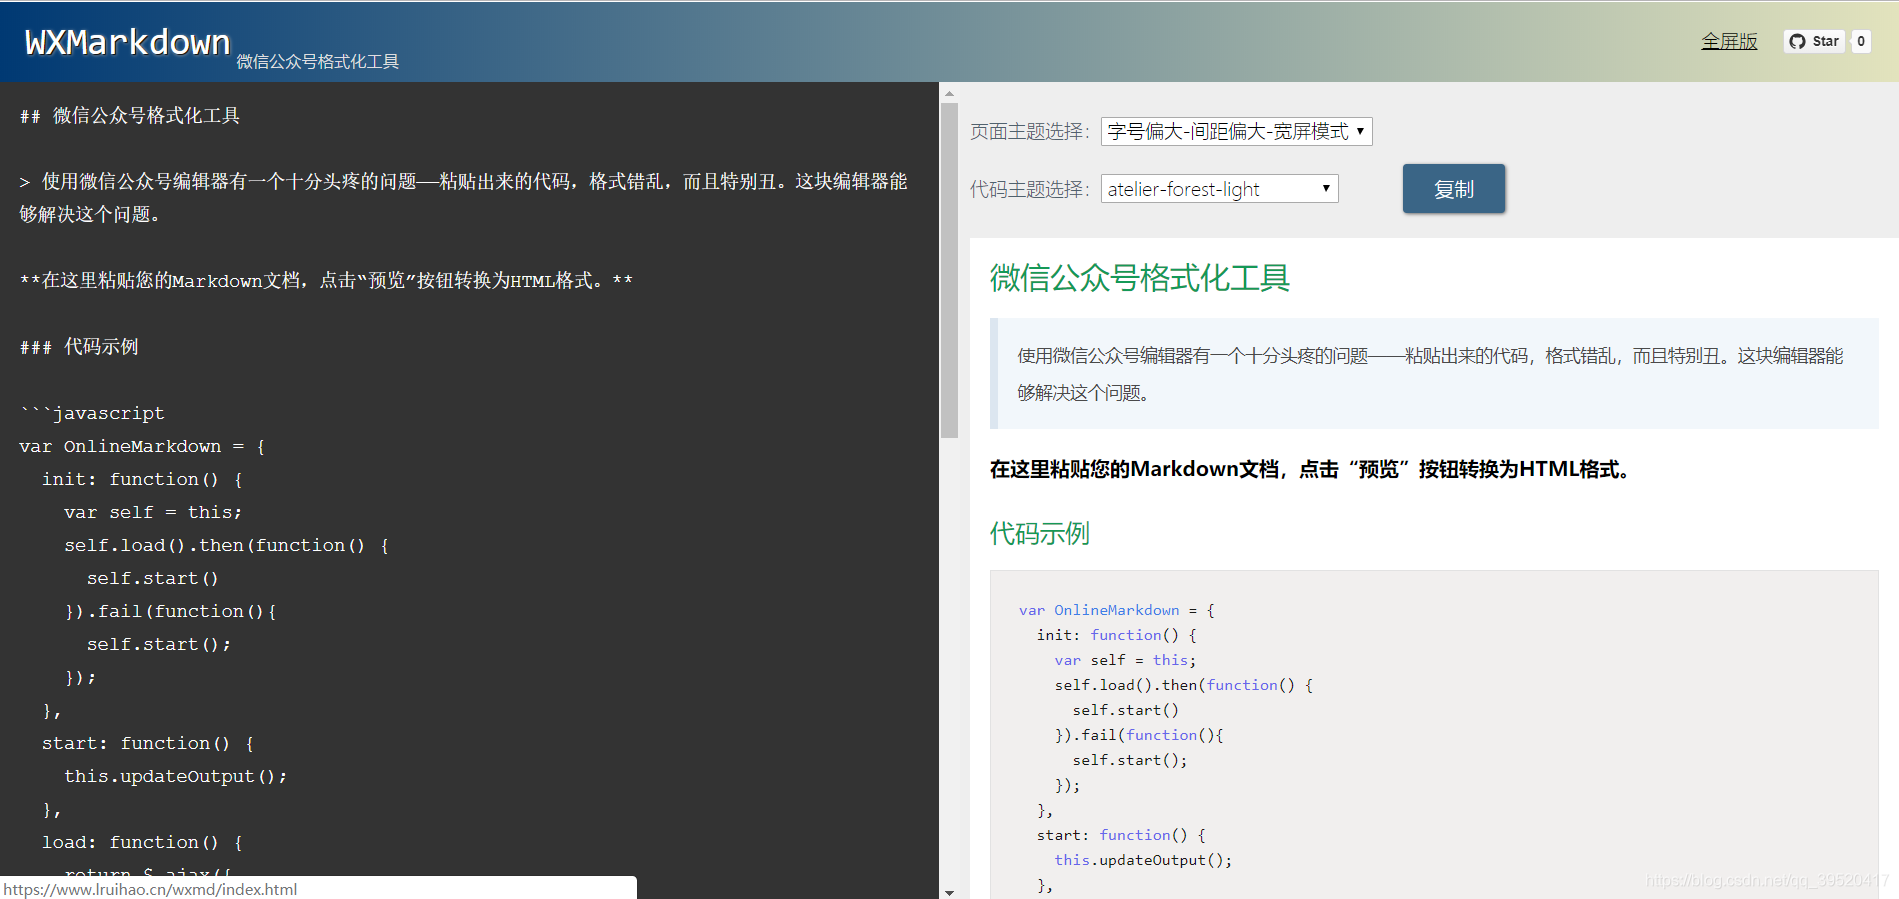Screen dimensions: 1899x899
Task: Open the GitHub star count badge
Action: [x=1861, y=41]
